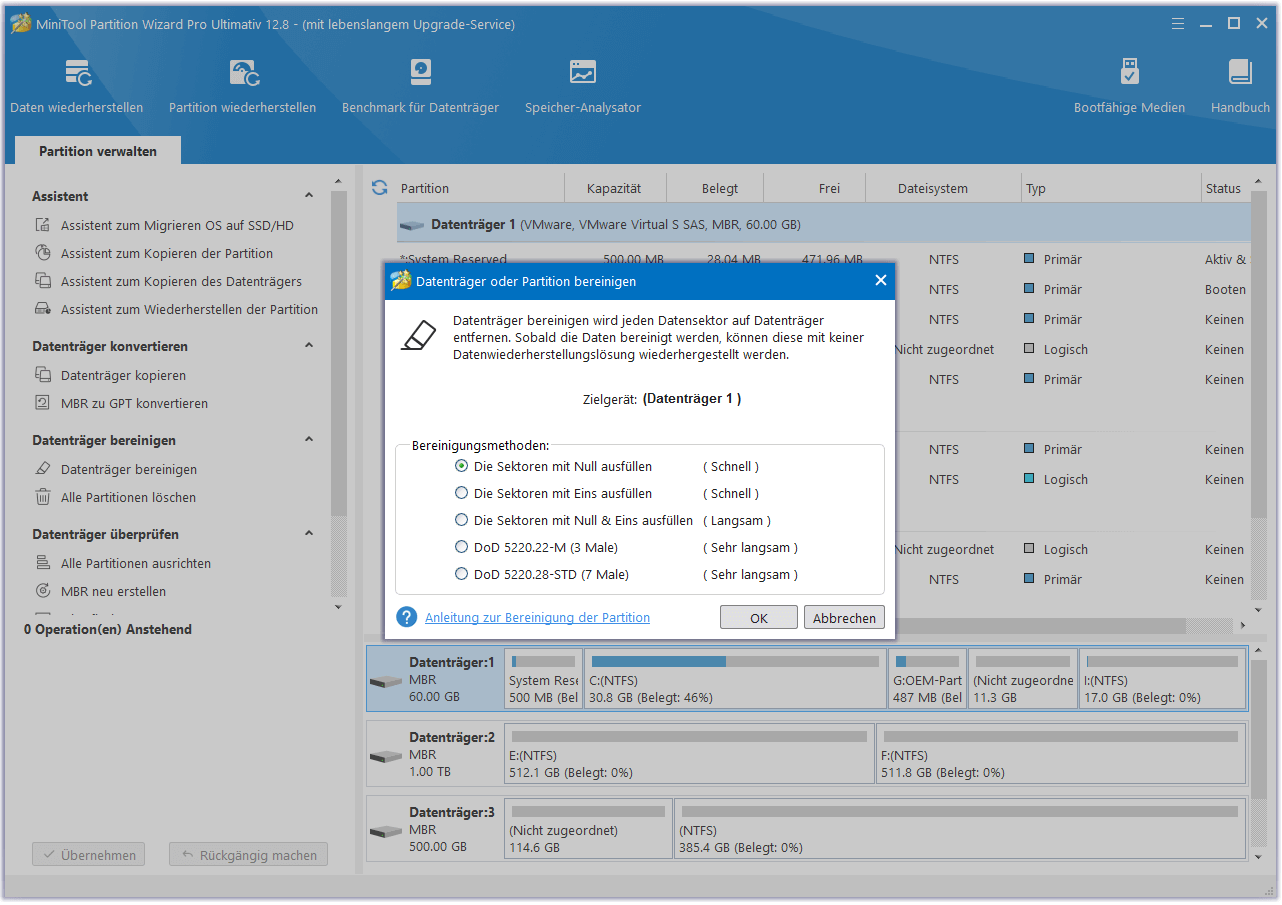This screenshot has height=905, width=1282.
Task: Click Abbrechen to cancel wipe
Action: pyautogui.click(x=844, y=618)
